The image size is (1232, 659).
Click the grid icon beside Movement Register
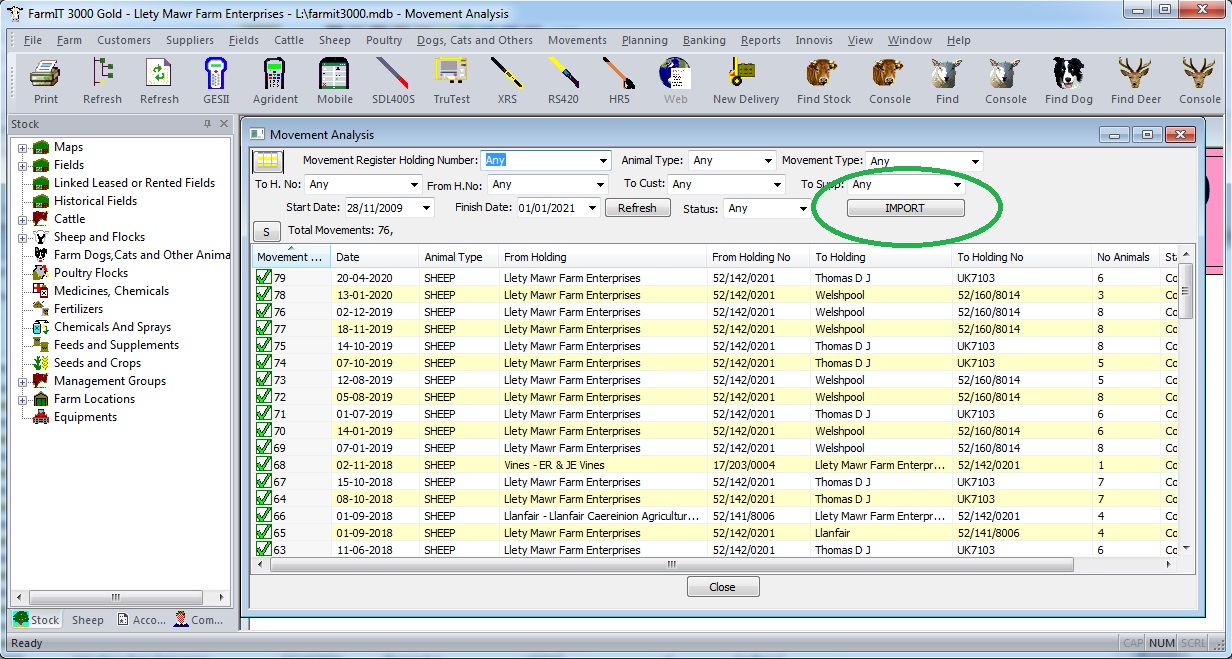(268, 161)
